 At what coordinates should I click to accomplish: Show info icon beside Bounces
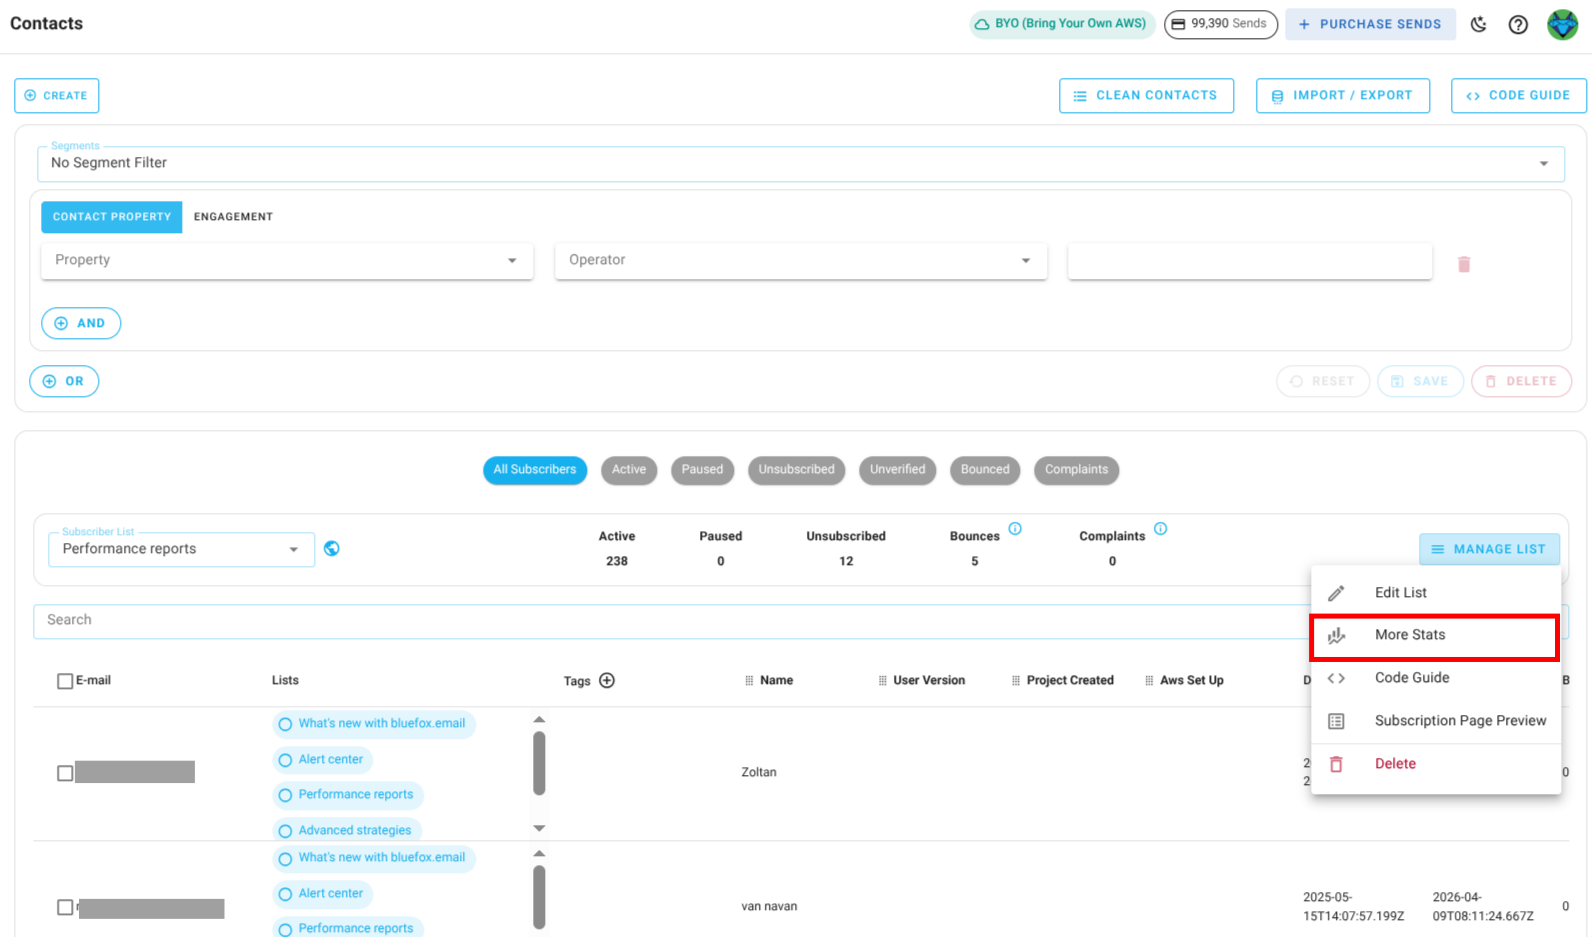[1015, 529]
